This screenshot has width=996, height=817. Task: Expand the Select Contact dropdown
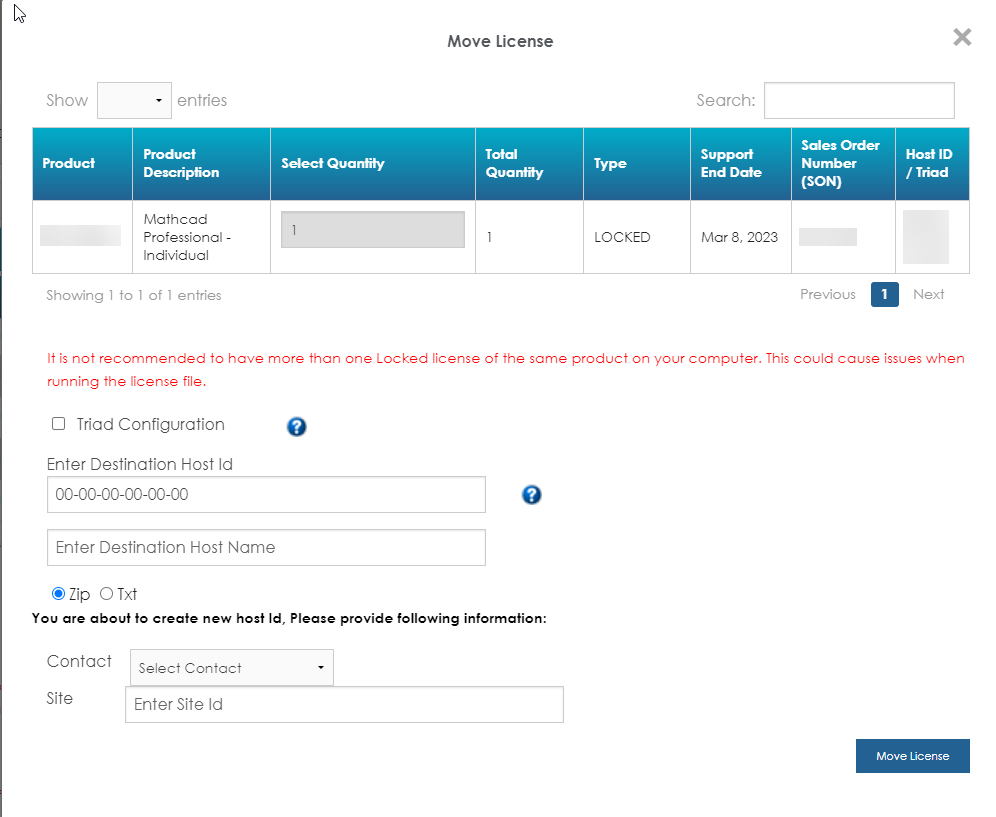tap(232, 668)
